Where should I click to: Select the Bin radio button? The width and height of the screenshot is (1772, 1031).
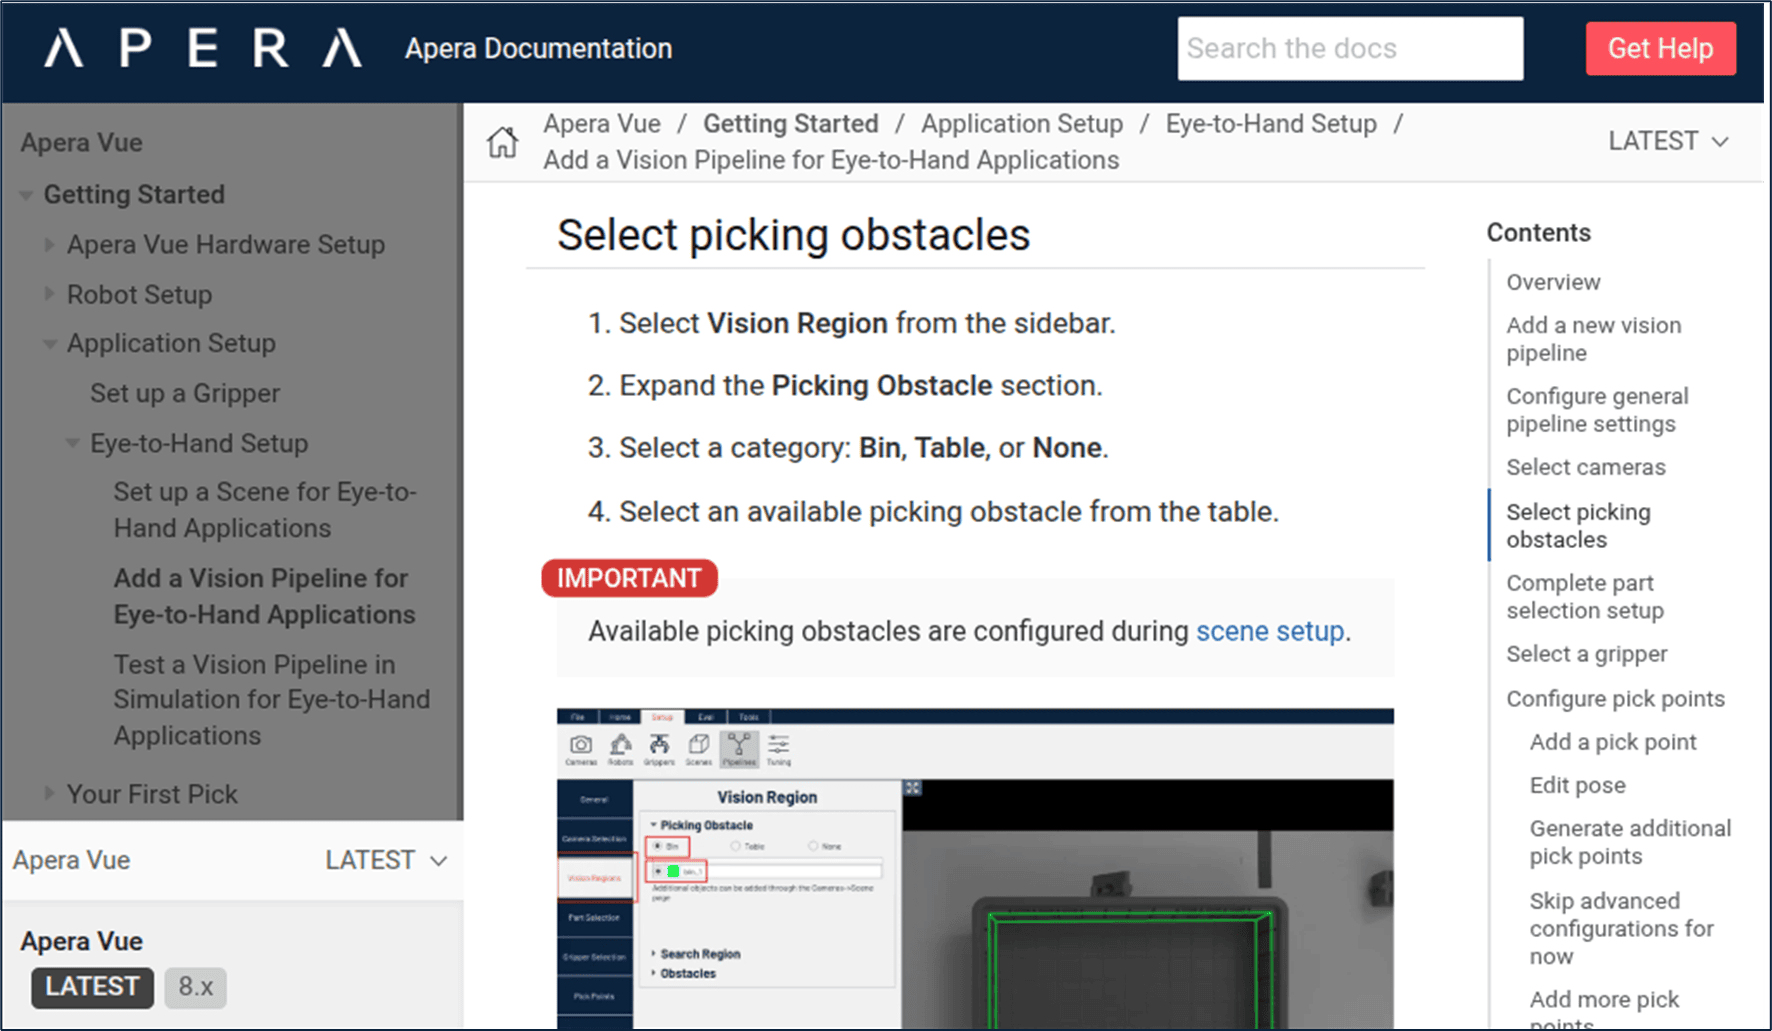point(658,846)
